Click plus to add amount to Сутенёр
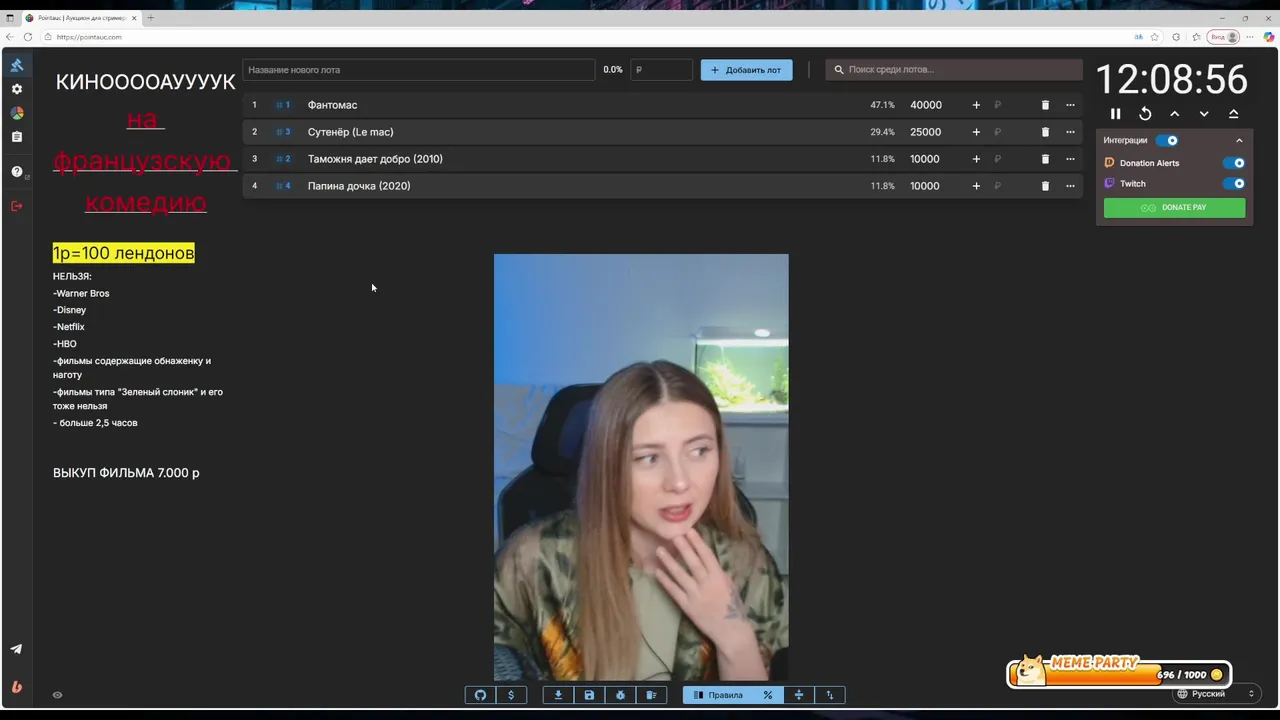Image resolution: width=1280 pixels, height=720 pixels. 976,132
